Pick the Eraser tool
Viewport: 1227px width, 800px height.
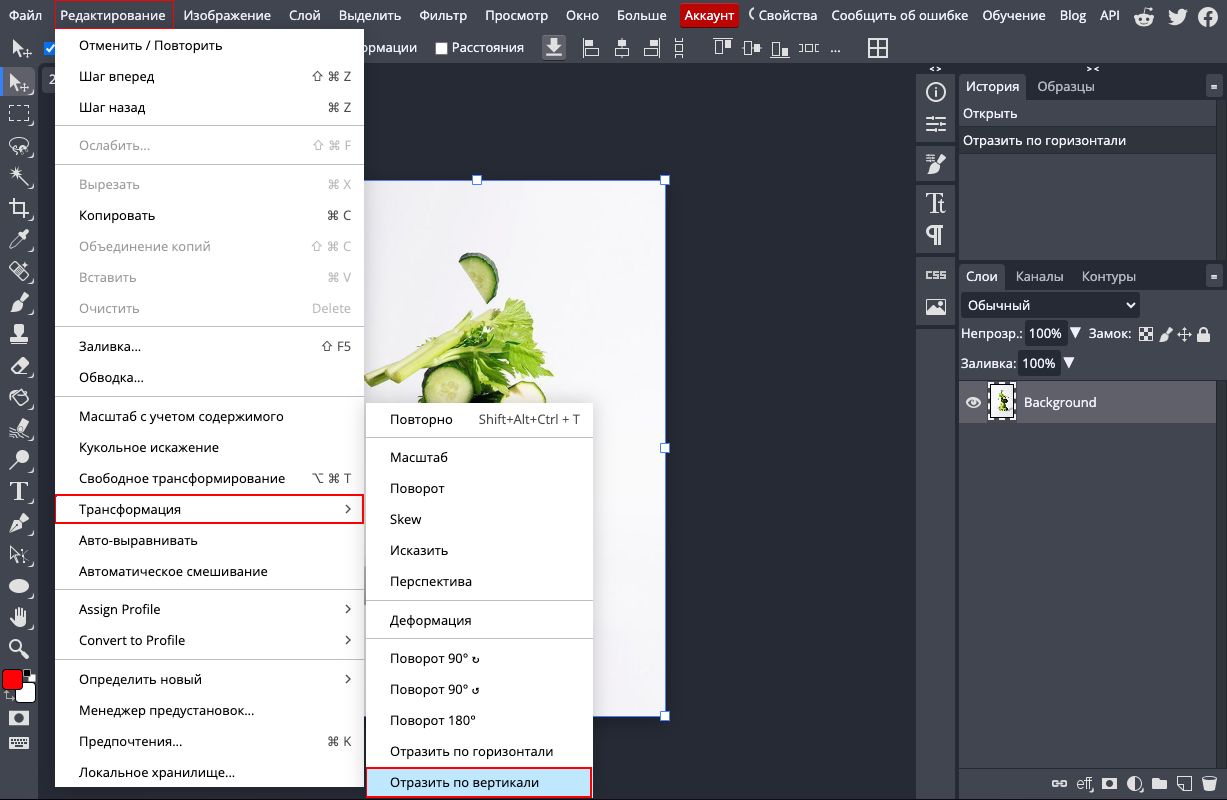click(18, 365)
